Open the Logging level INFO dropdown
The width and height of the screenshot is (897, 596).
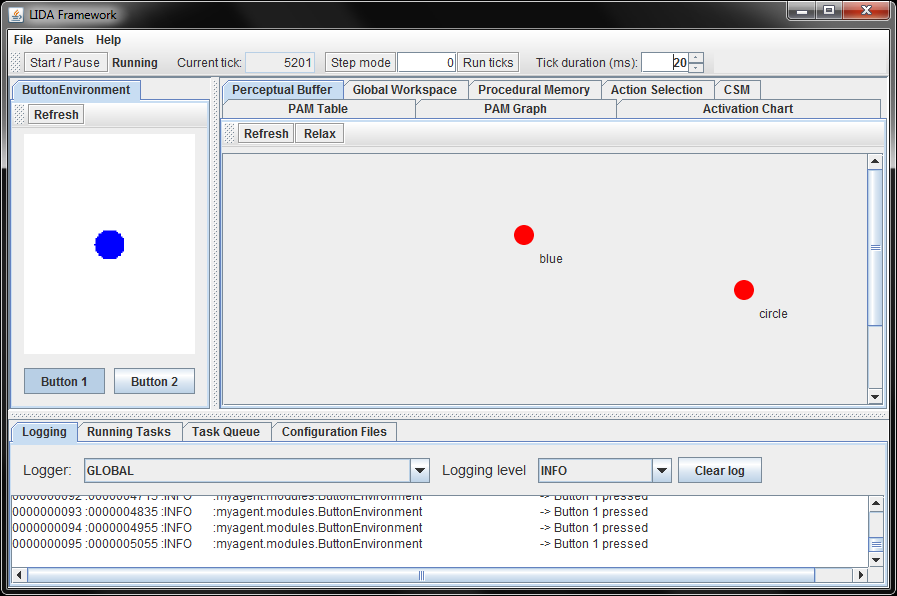pos(661,471)
